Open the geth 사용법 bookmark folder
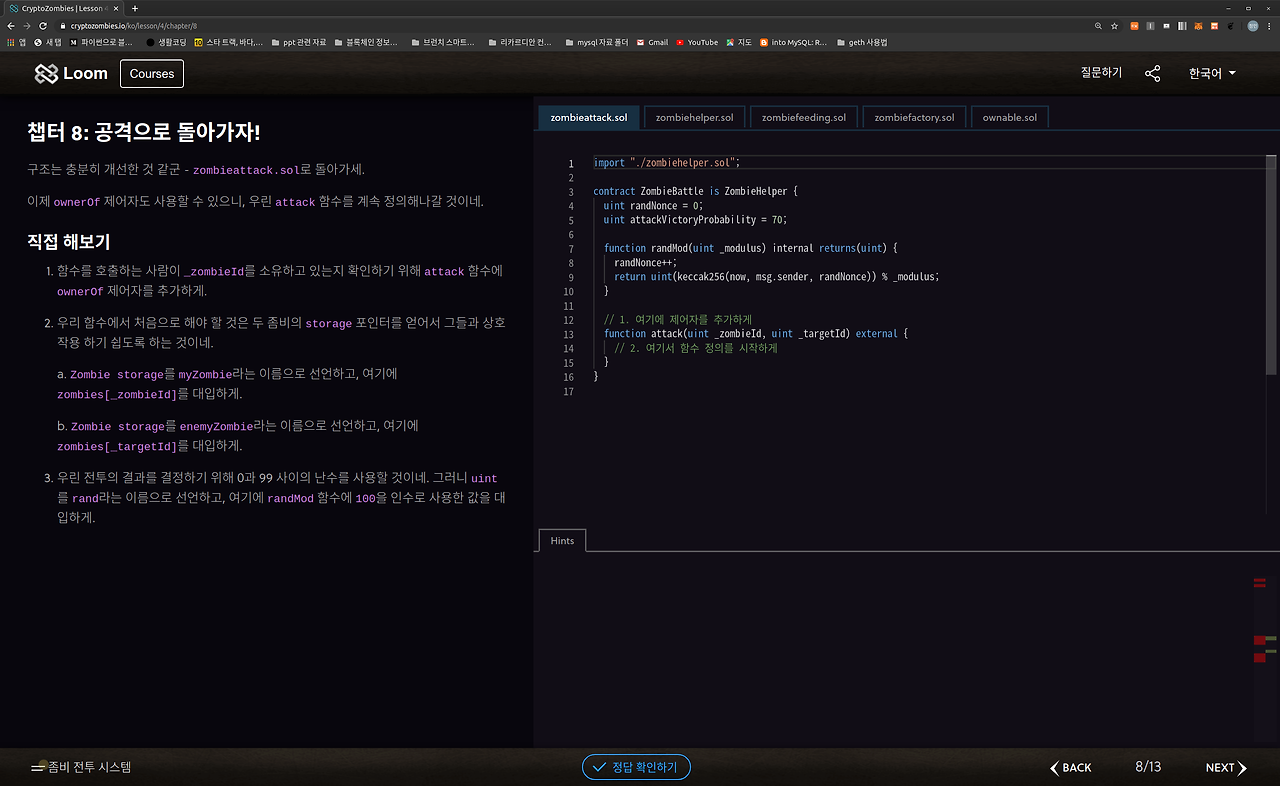1280x786 pixels. [x=861, y=42]
